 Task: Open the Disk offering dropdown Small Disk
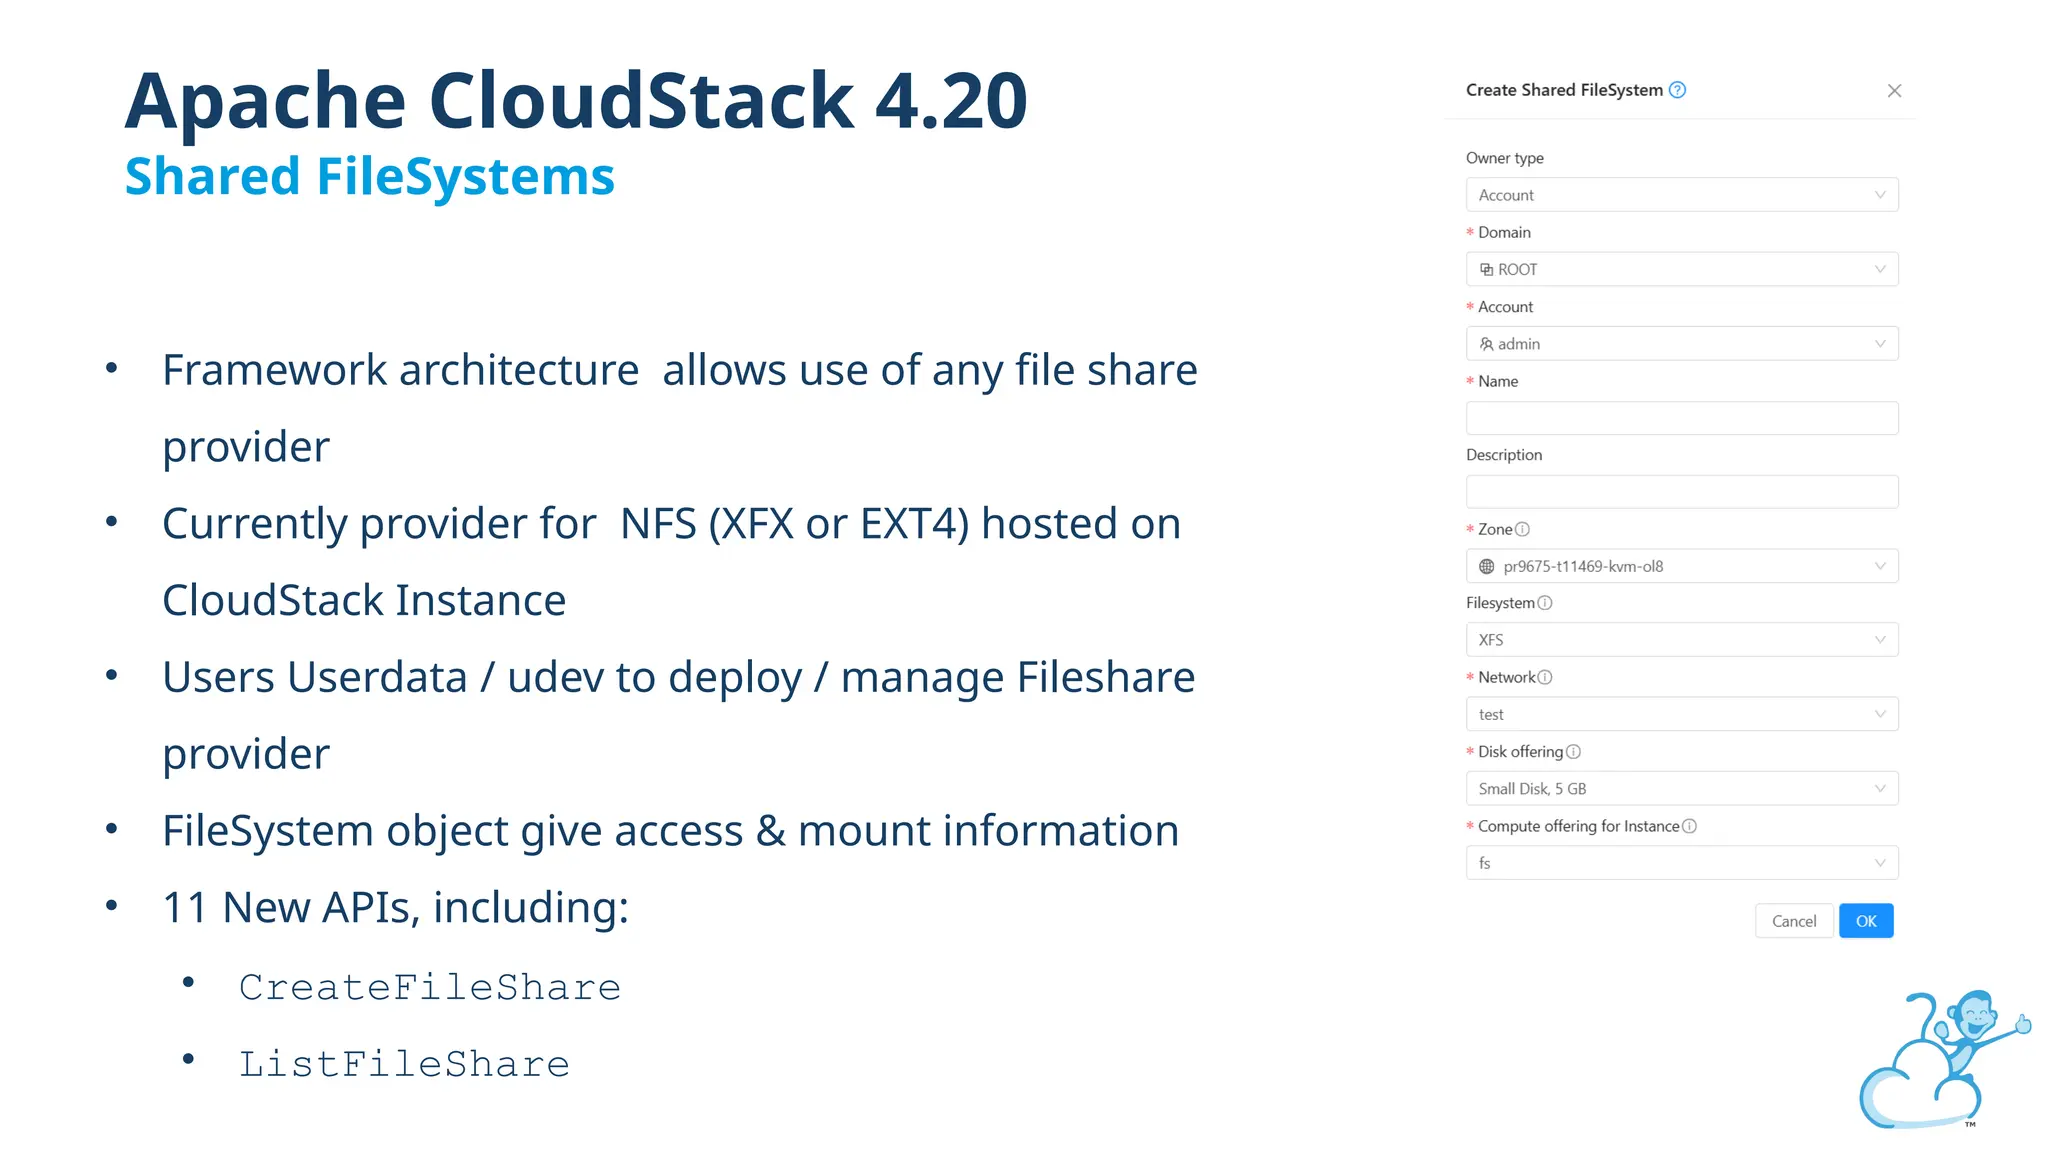pyautogui.click(x=1682, y=789)
